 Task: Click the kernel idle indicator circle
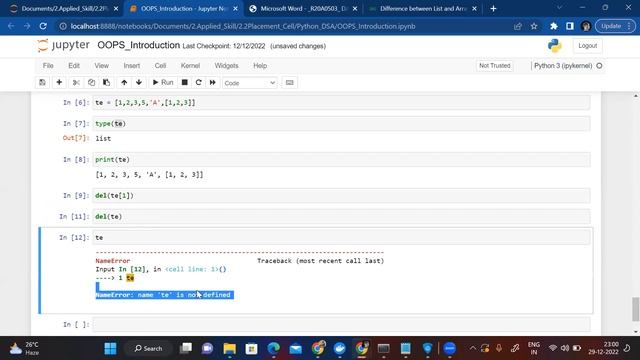coord(599,66)
